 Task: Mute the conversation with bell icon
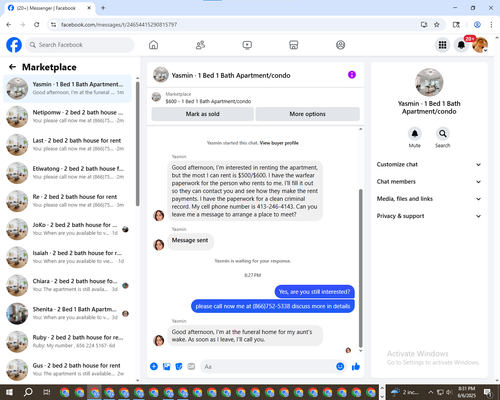415,134
